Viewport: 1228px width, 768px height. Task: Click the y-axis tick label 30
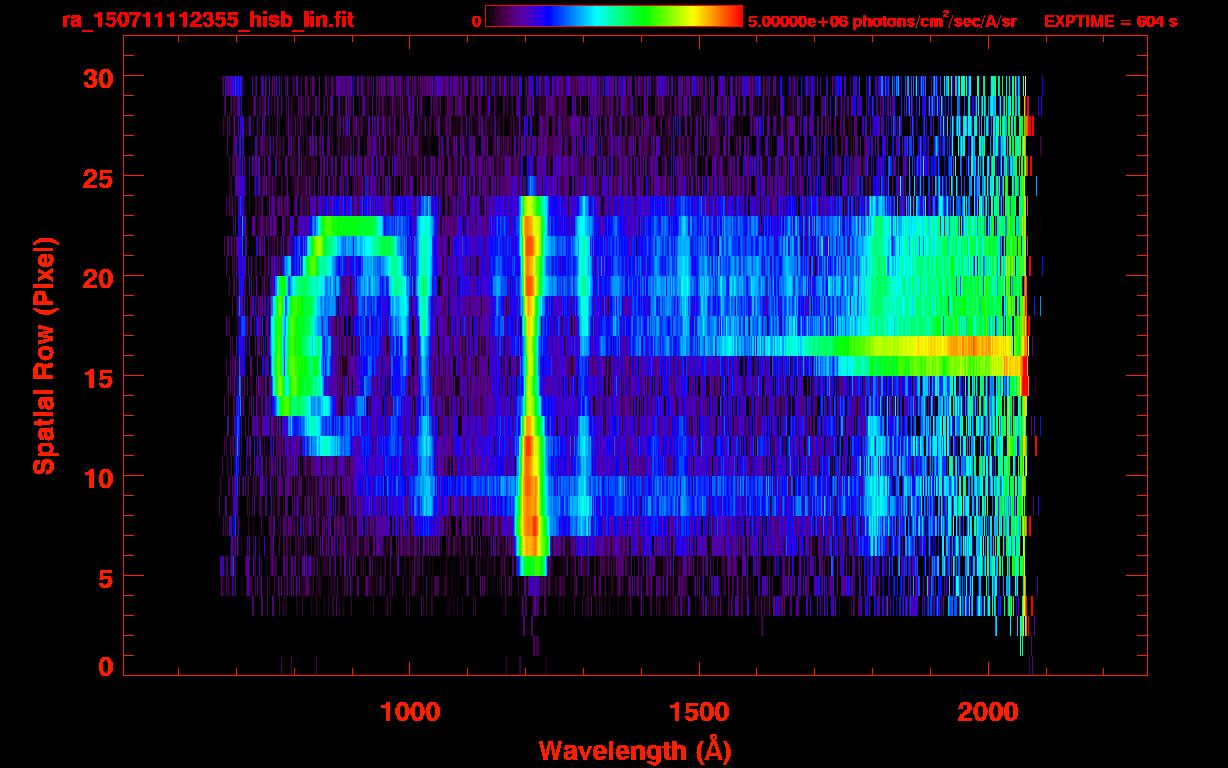click(98, 77)
